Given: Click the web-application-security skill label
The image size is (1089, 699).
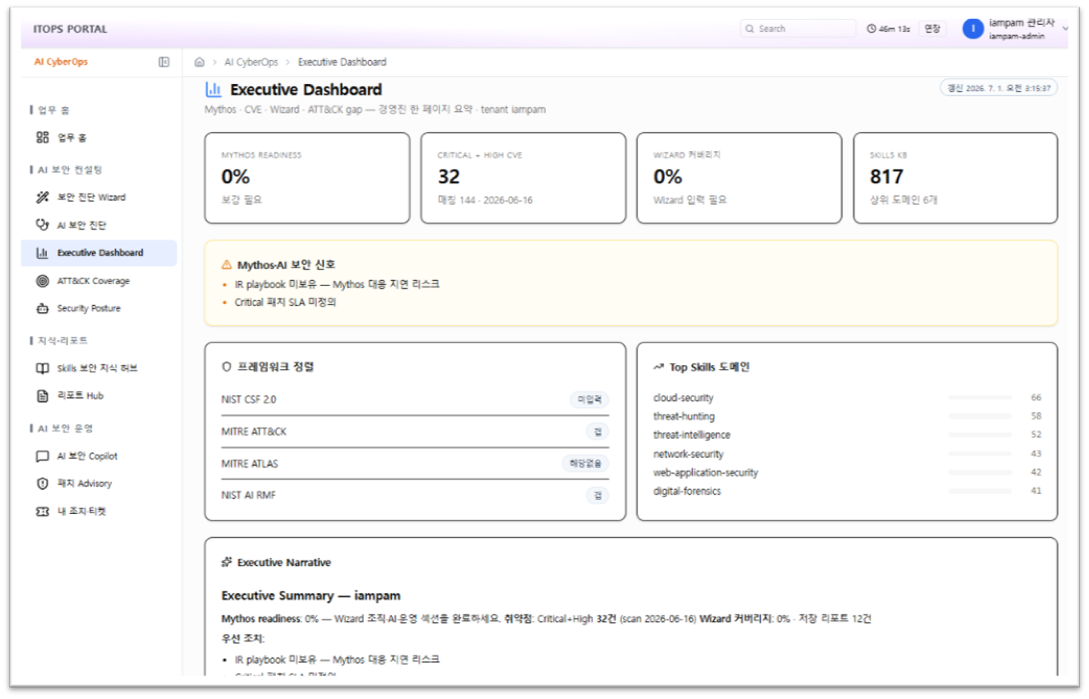Looking at the screenshot, I should [x=706, y=472].
